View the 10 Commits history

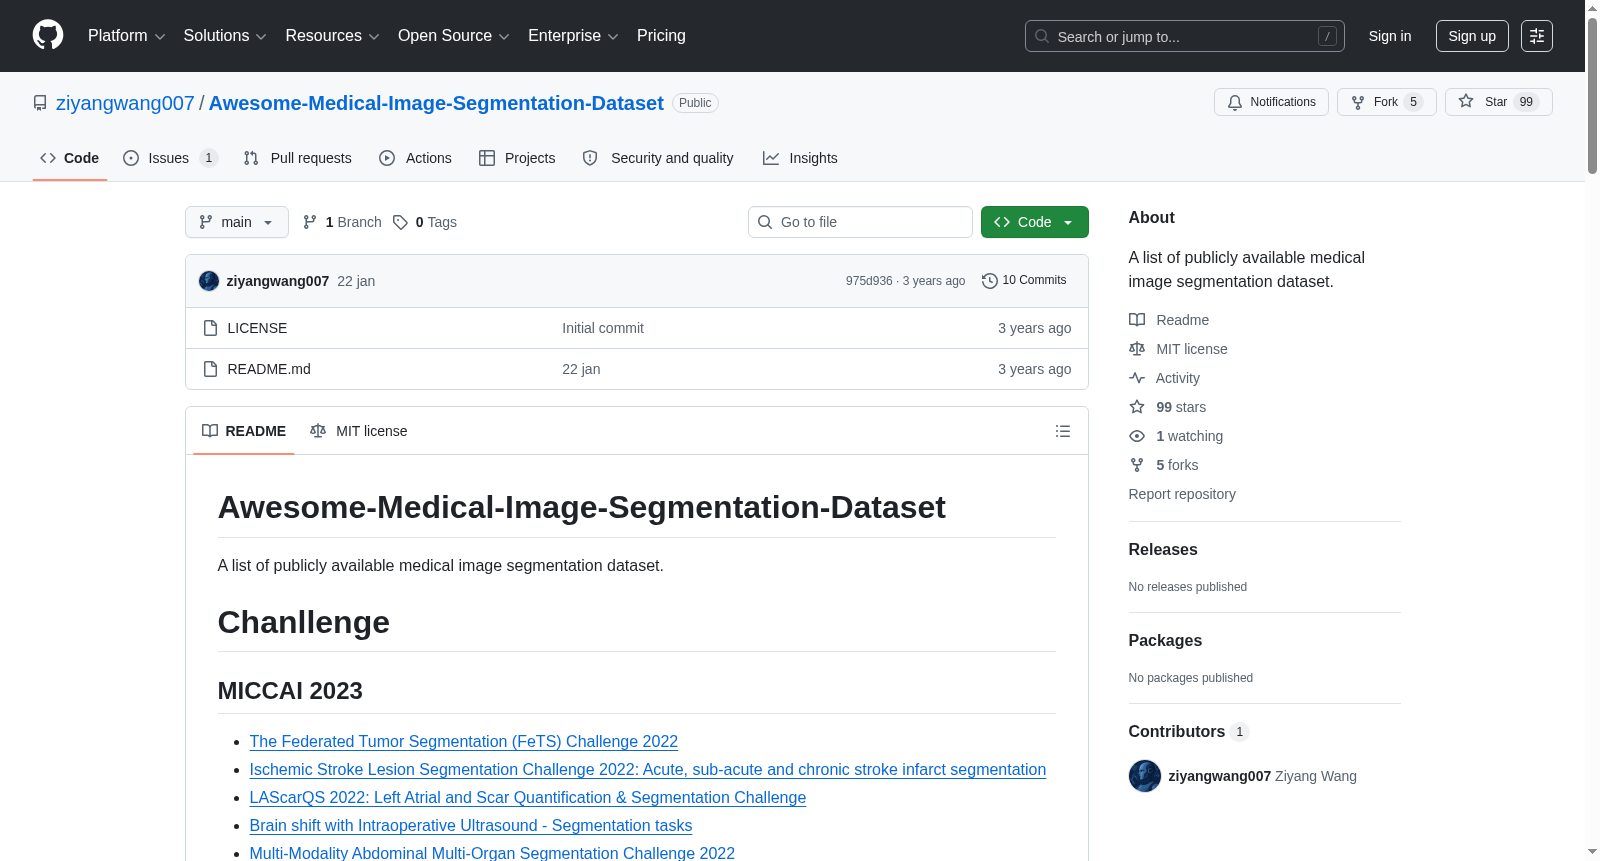1024,281
